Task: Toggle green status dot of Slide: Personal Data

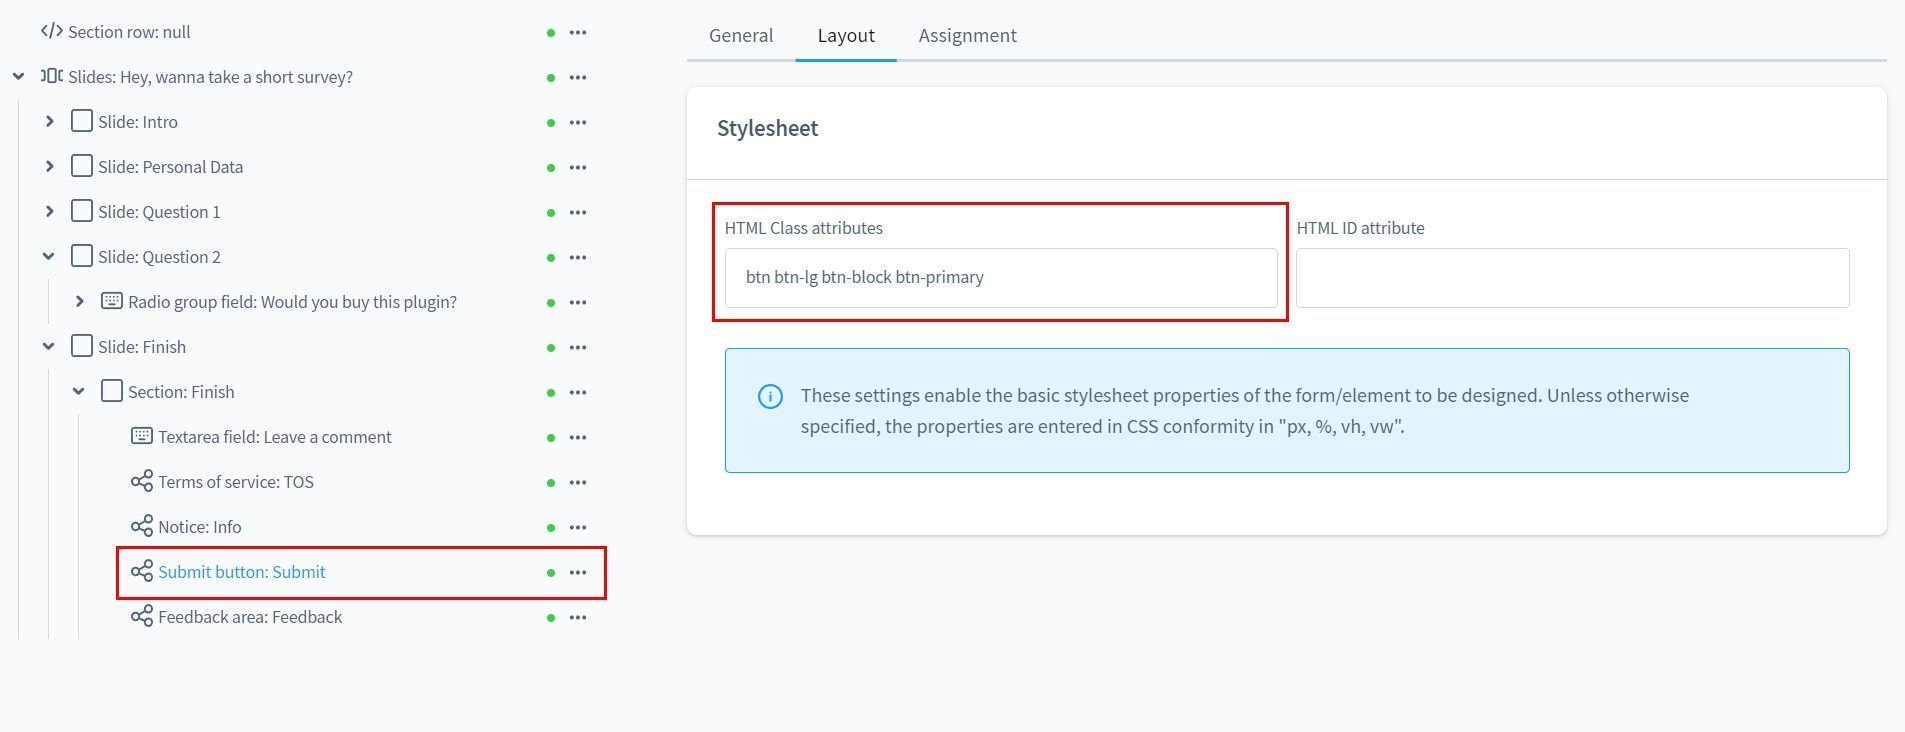Action: tap(551, 168)
